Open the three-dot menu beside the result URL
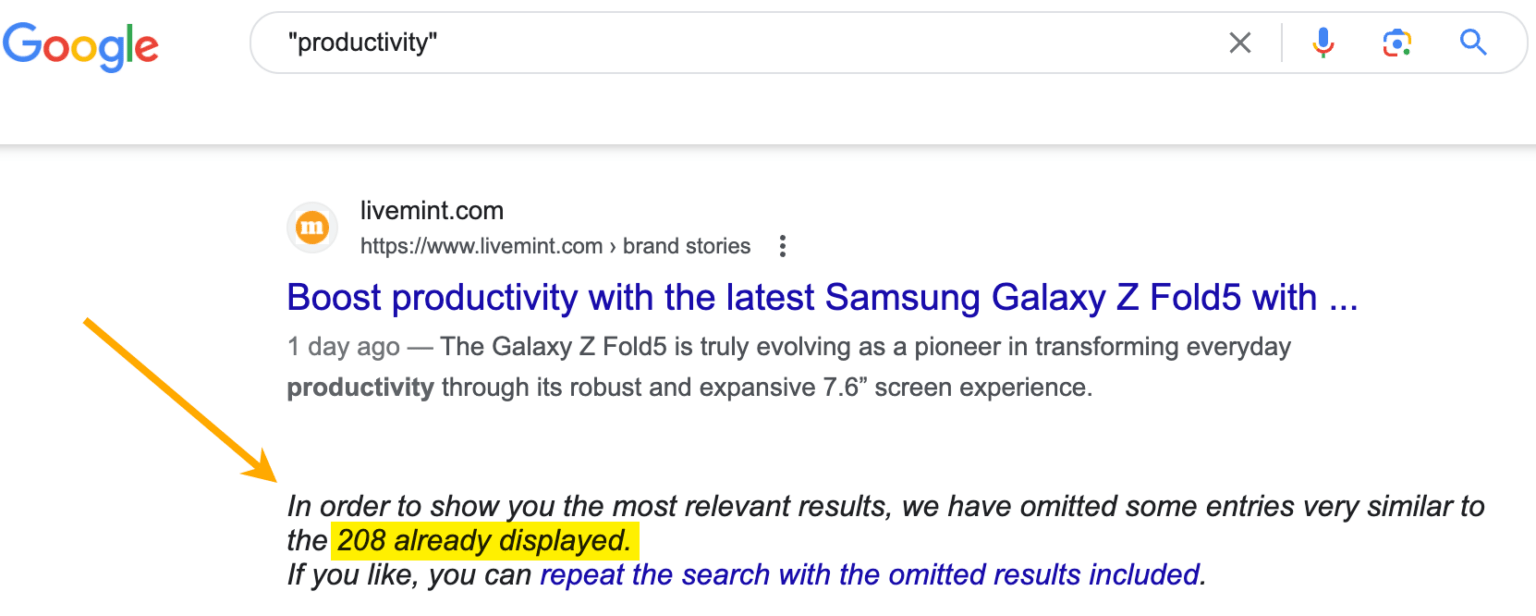 pyautogui.click(x=782, y=245)
